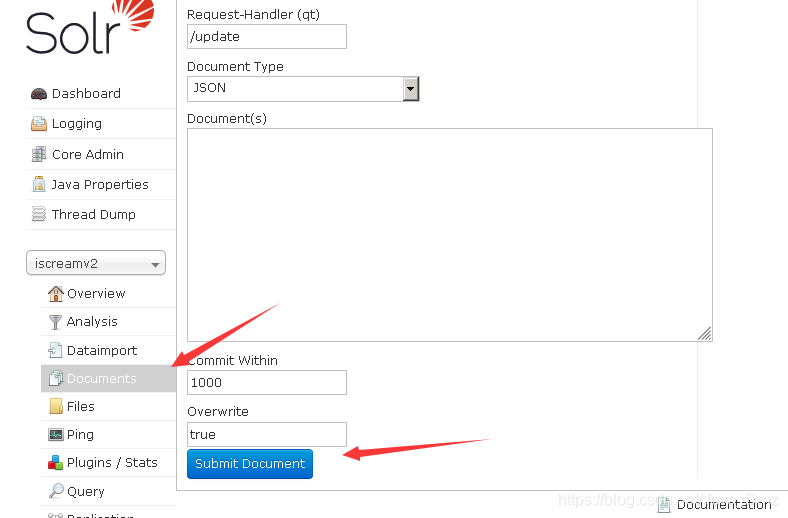This screenshot has height=518, width=788.
Task: Open Thread Dump page
Action: (94, 215)
